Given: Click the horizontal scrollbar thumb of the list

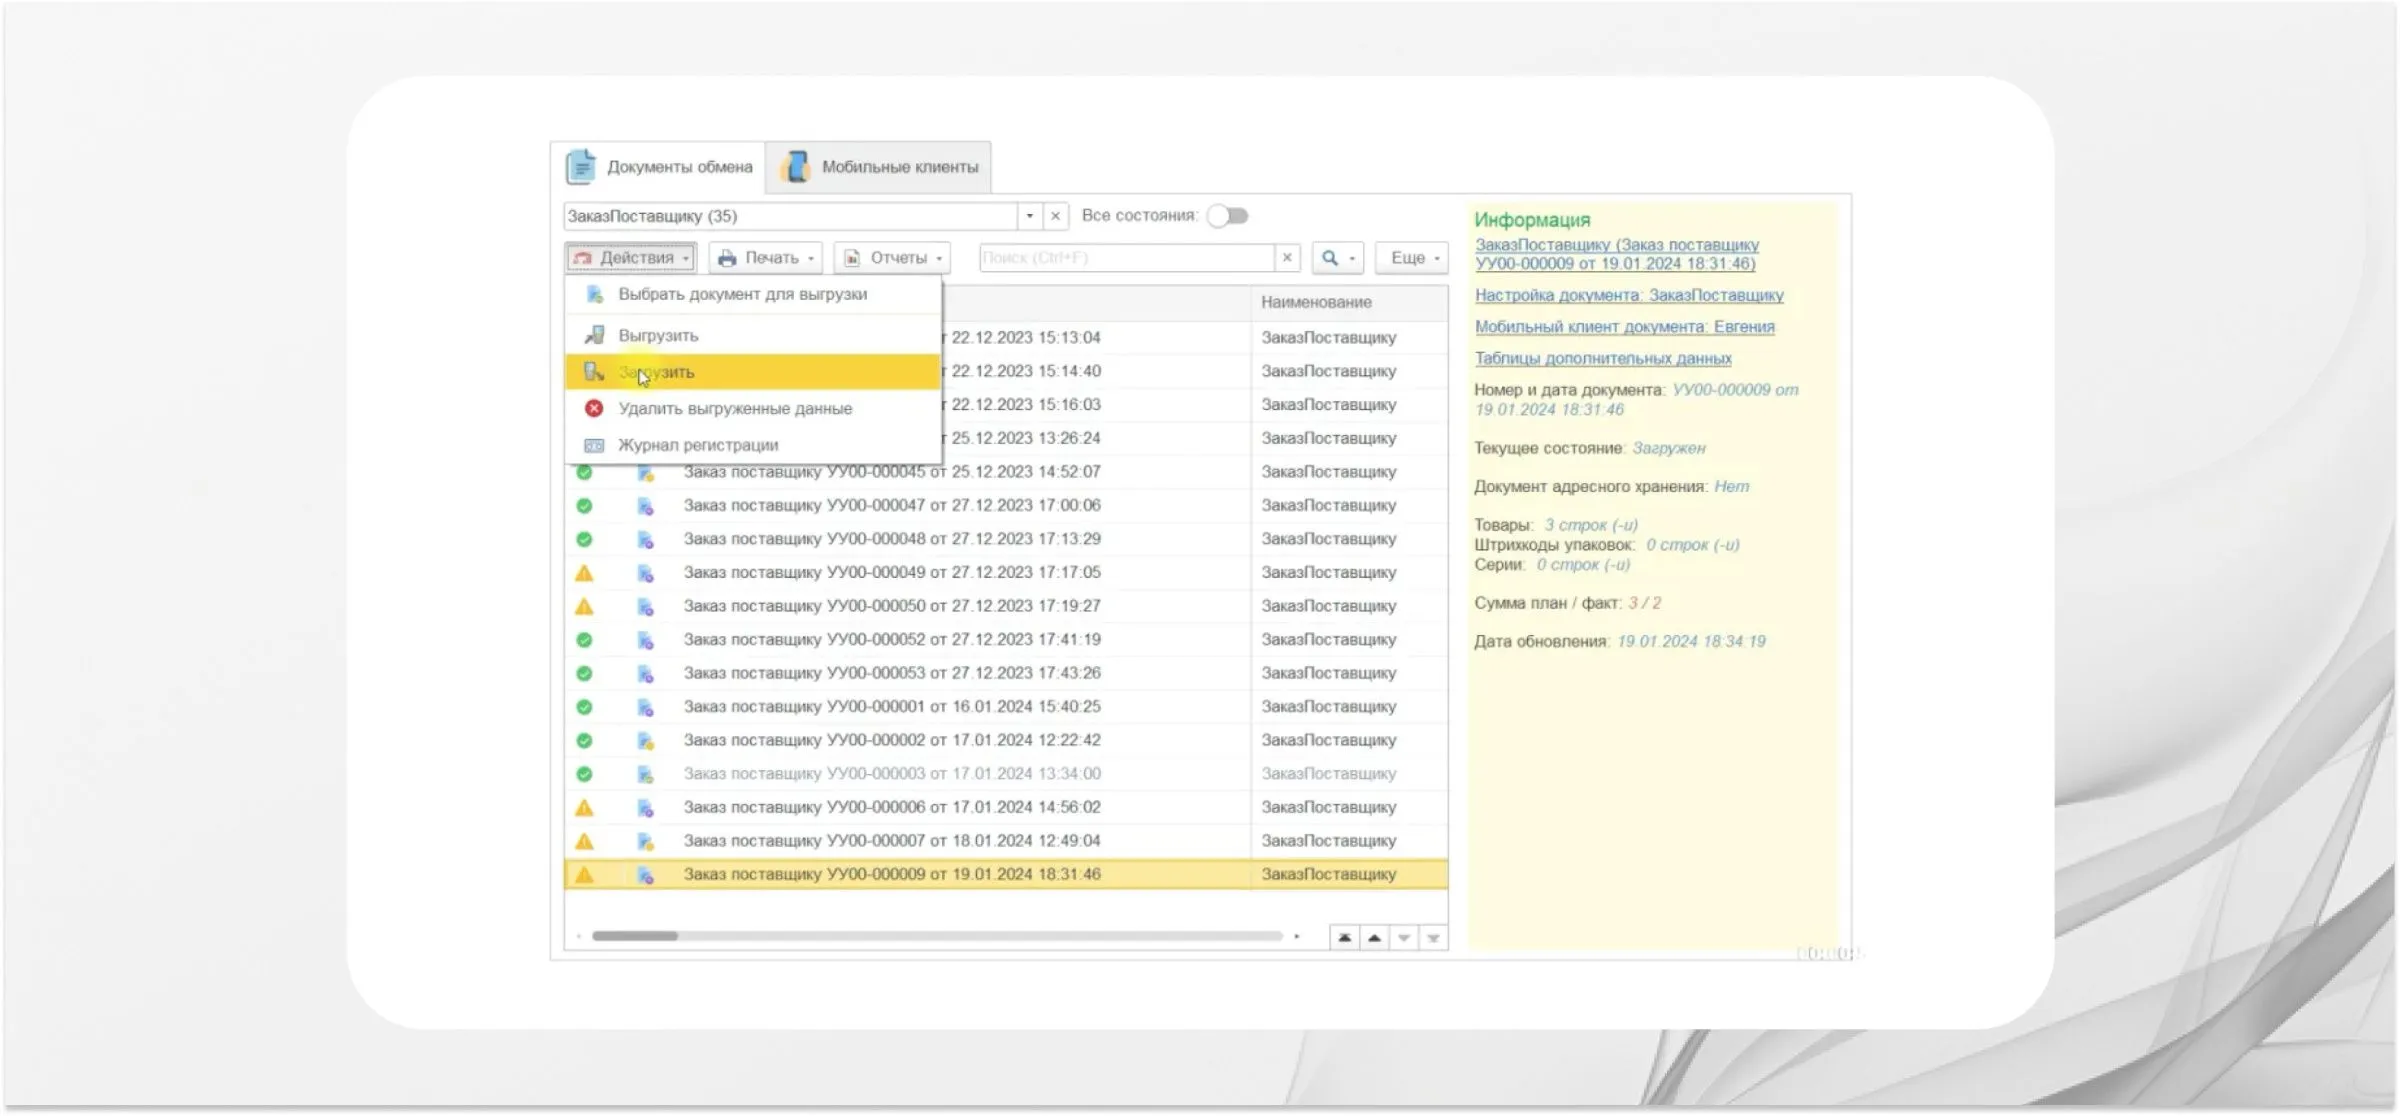Looking at the screenshot, I should 635,937.
